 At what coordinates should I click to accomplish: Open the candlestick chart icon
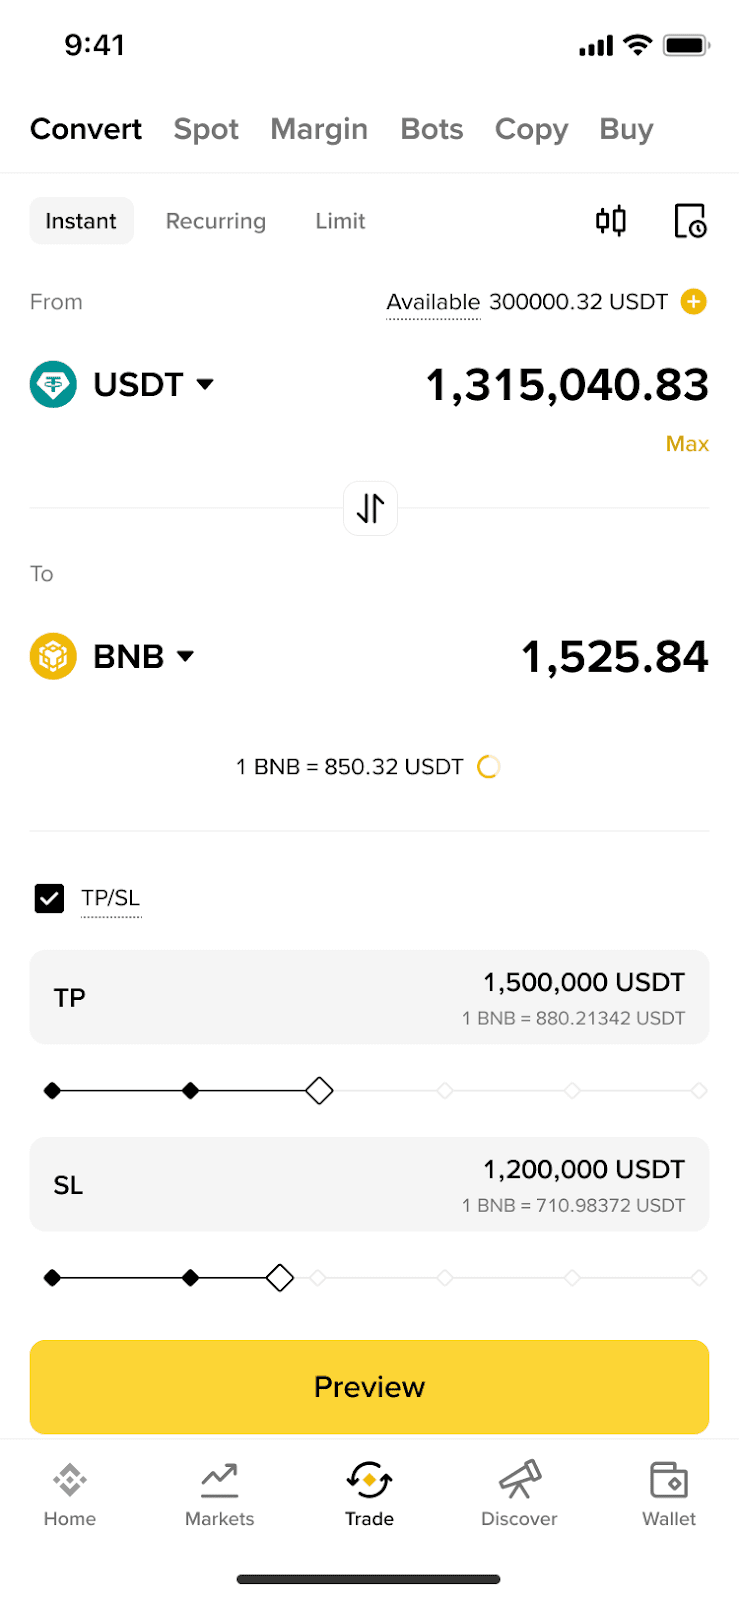point(611,221)
